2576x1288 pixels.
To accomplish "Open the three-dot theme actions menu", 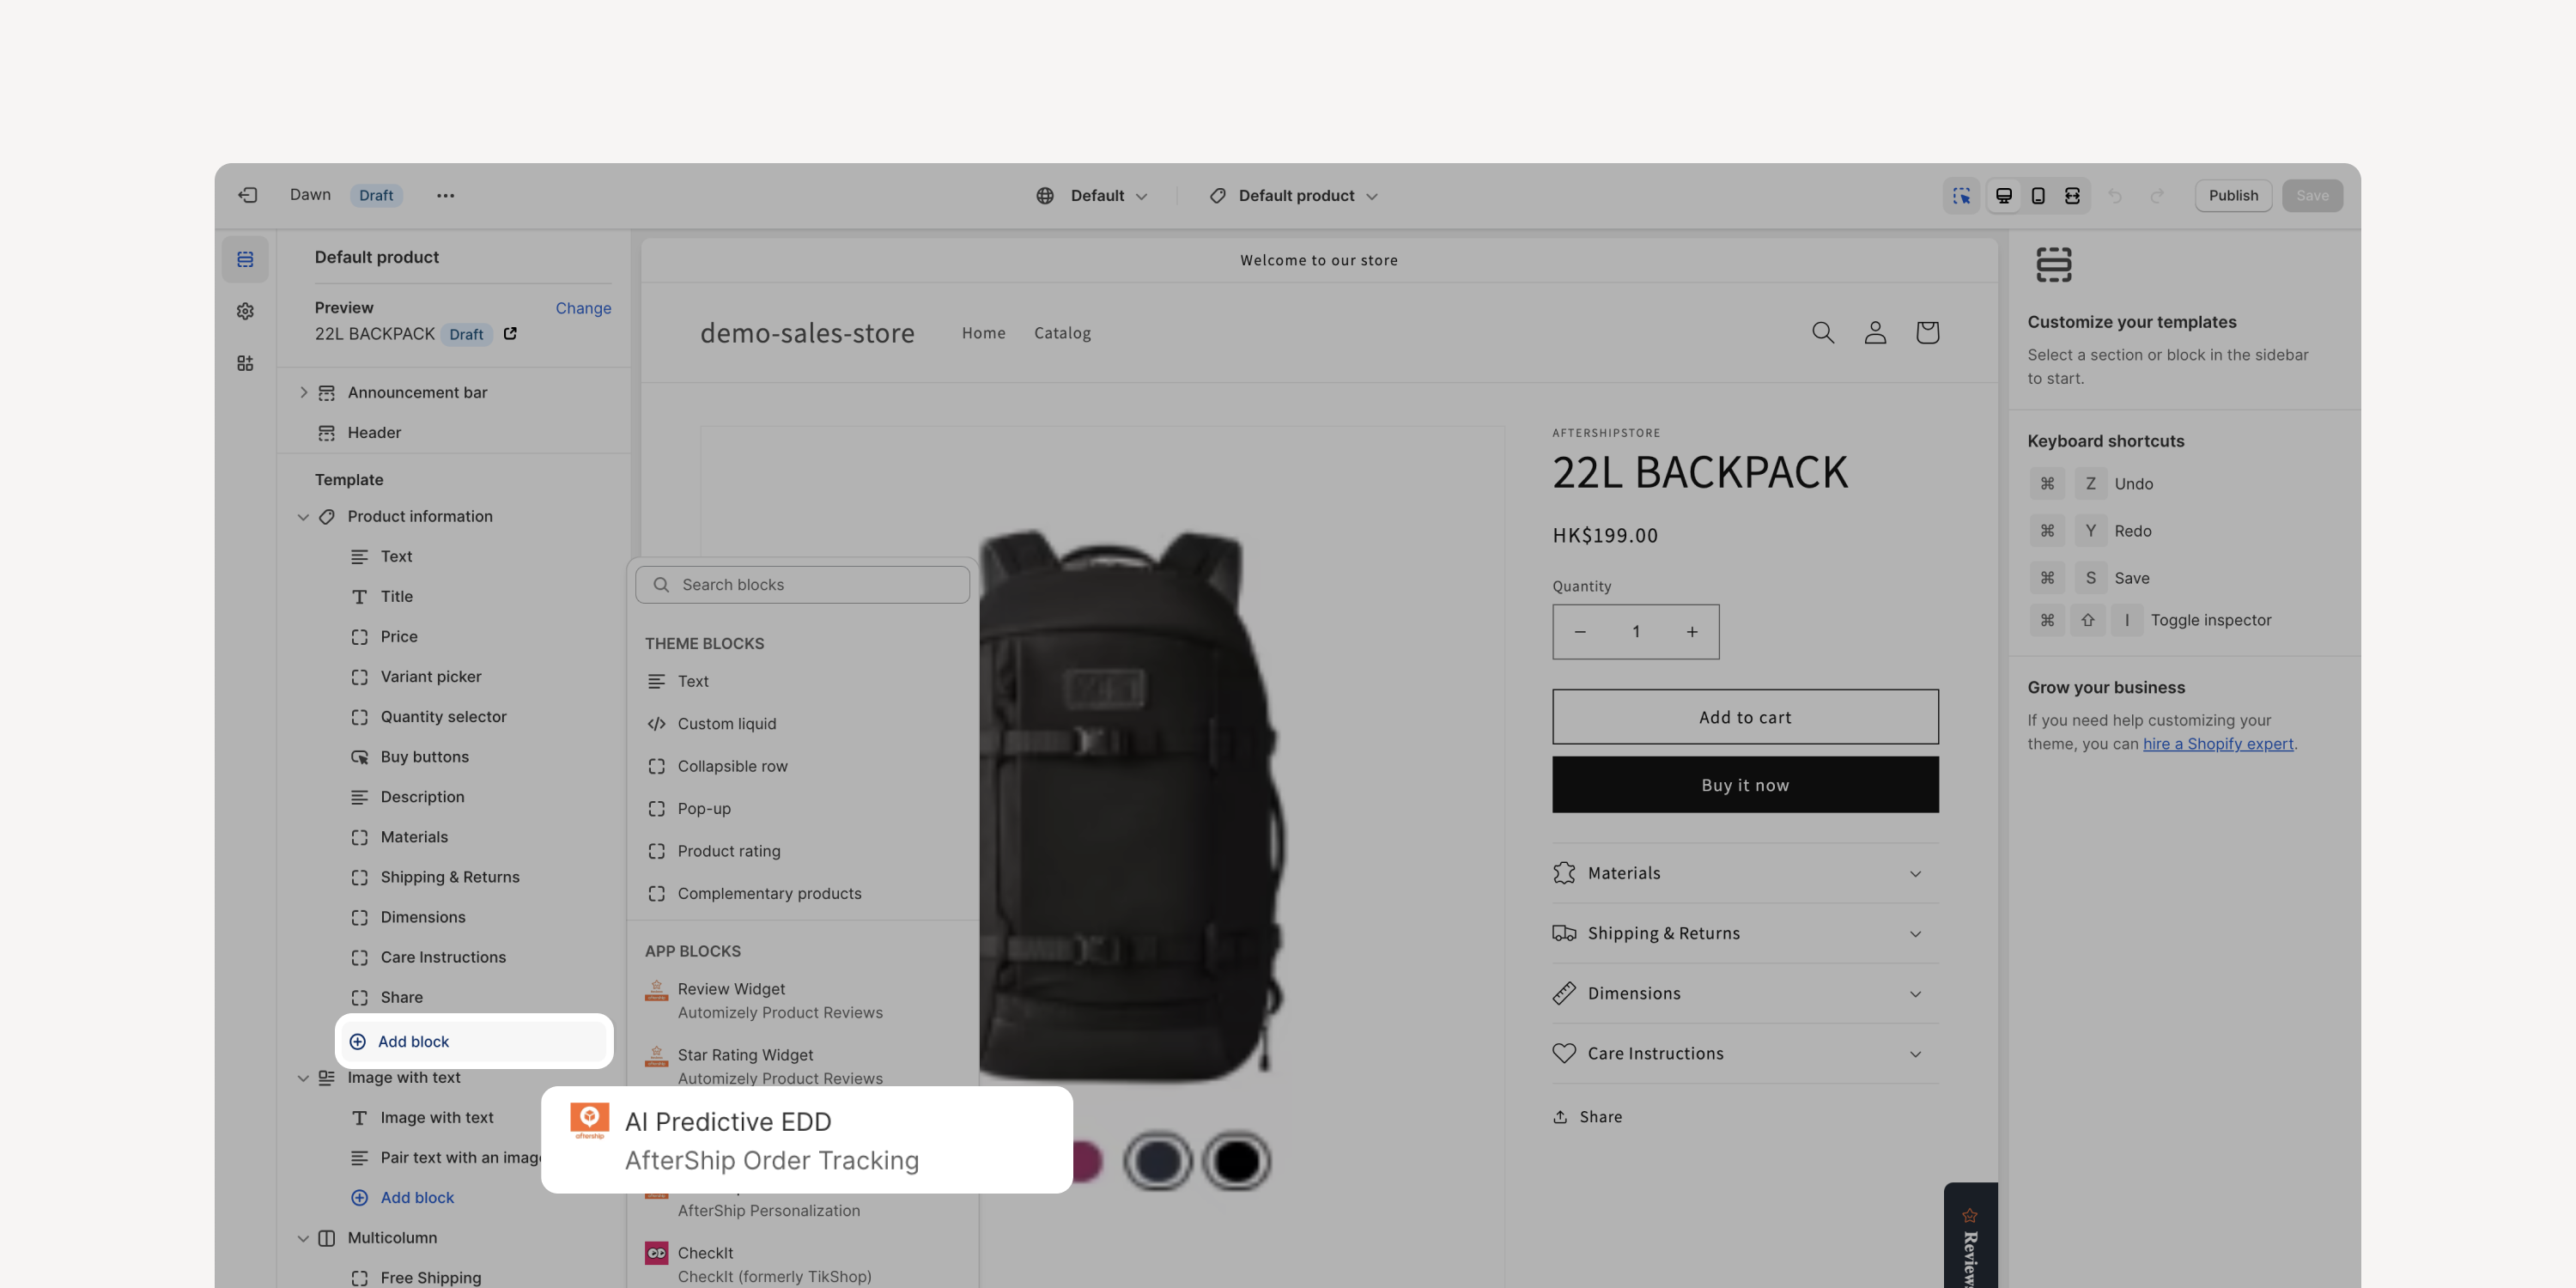I will pos(445,195).
